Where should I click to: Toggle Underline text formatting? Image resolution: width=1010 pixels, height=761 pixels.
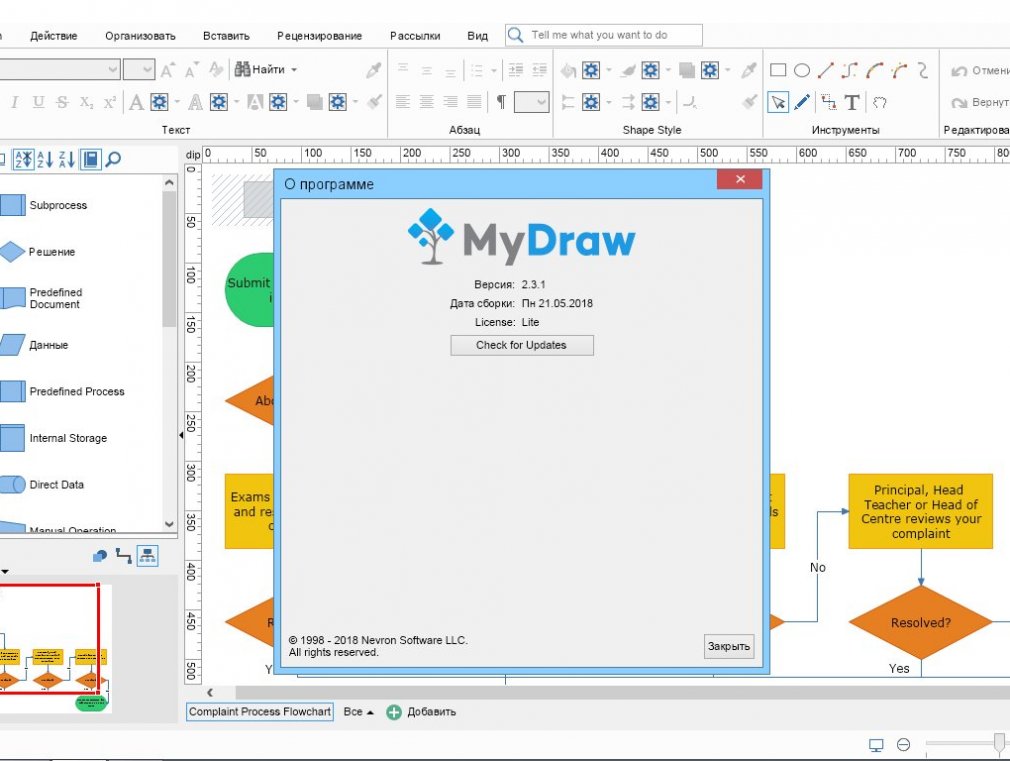pyautogui.click(x=39, y=102)
